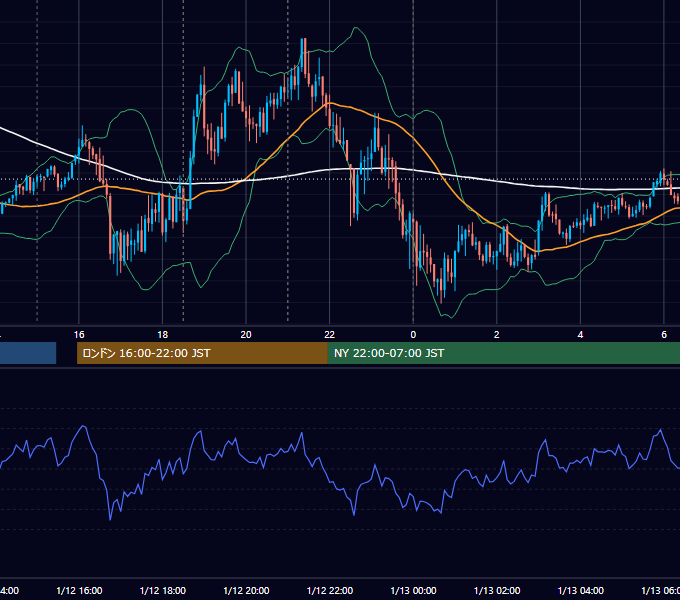This screenshot has width=680, height=600.
Task: Click the '1/13 04:00' date label
Action: point(581,591)
